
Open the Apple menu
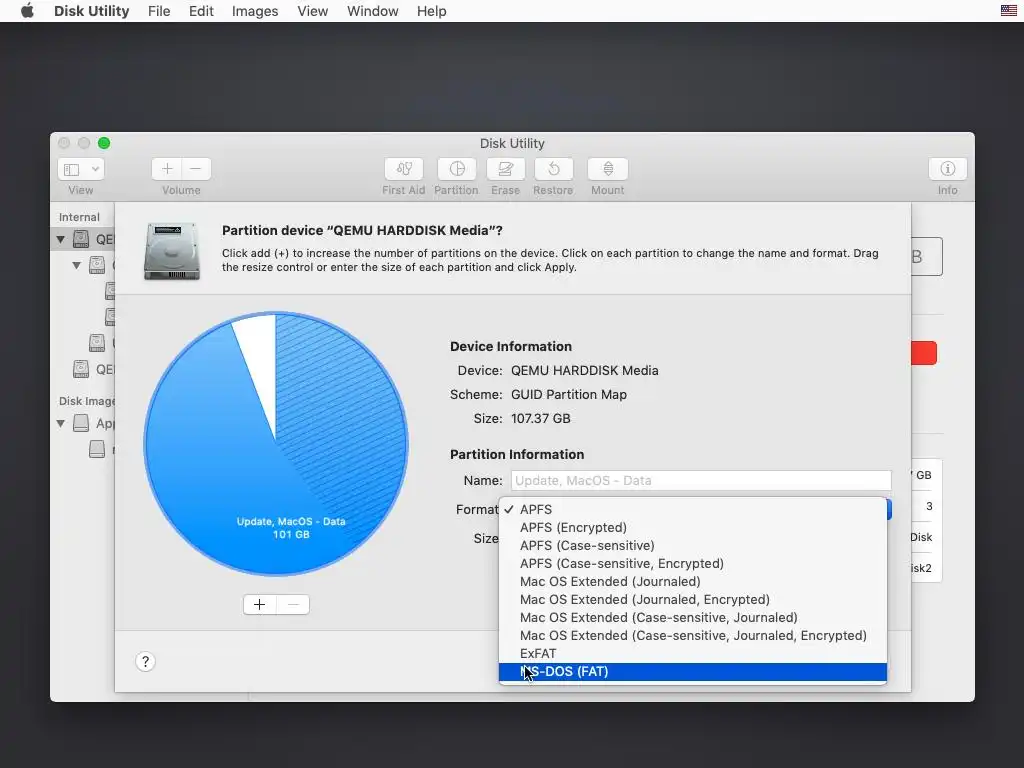tap(27, 11)
